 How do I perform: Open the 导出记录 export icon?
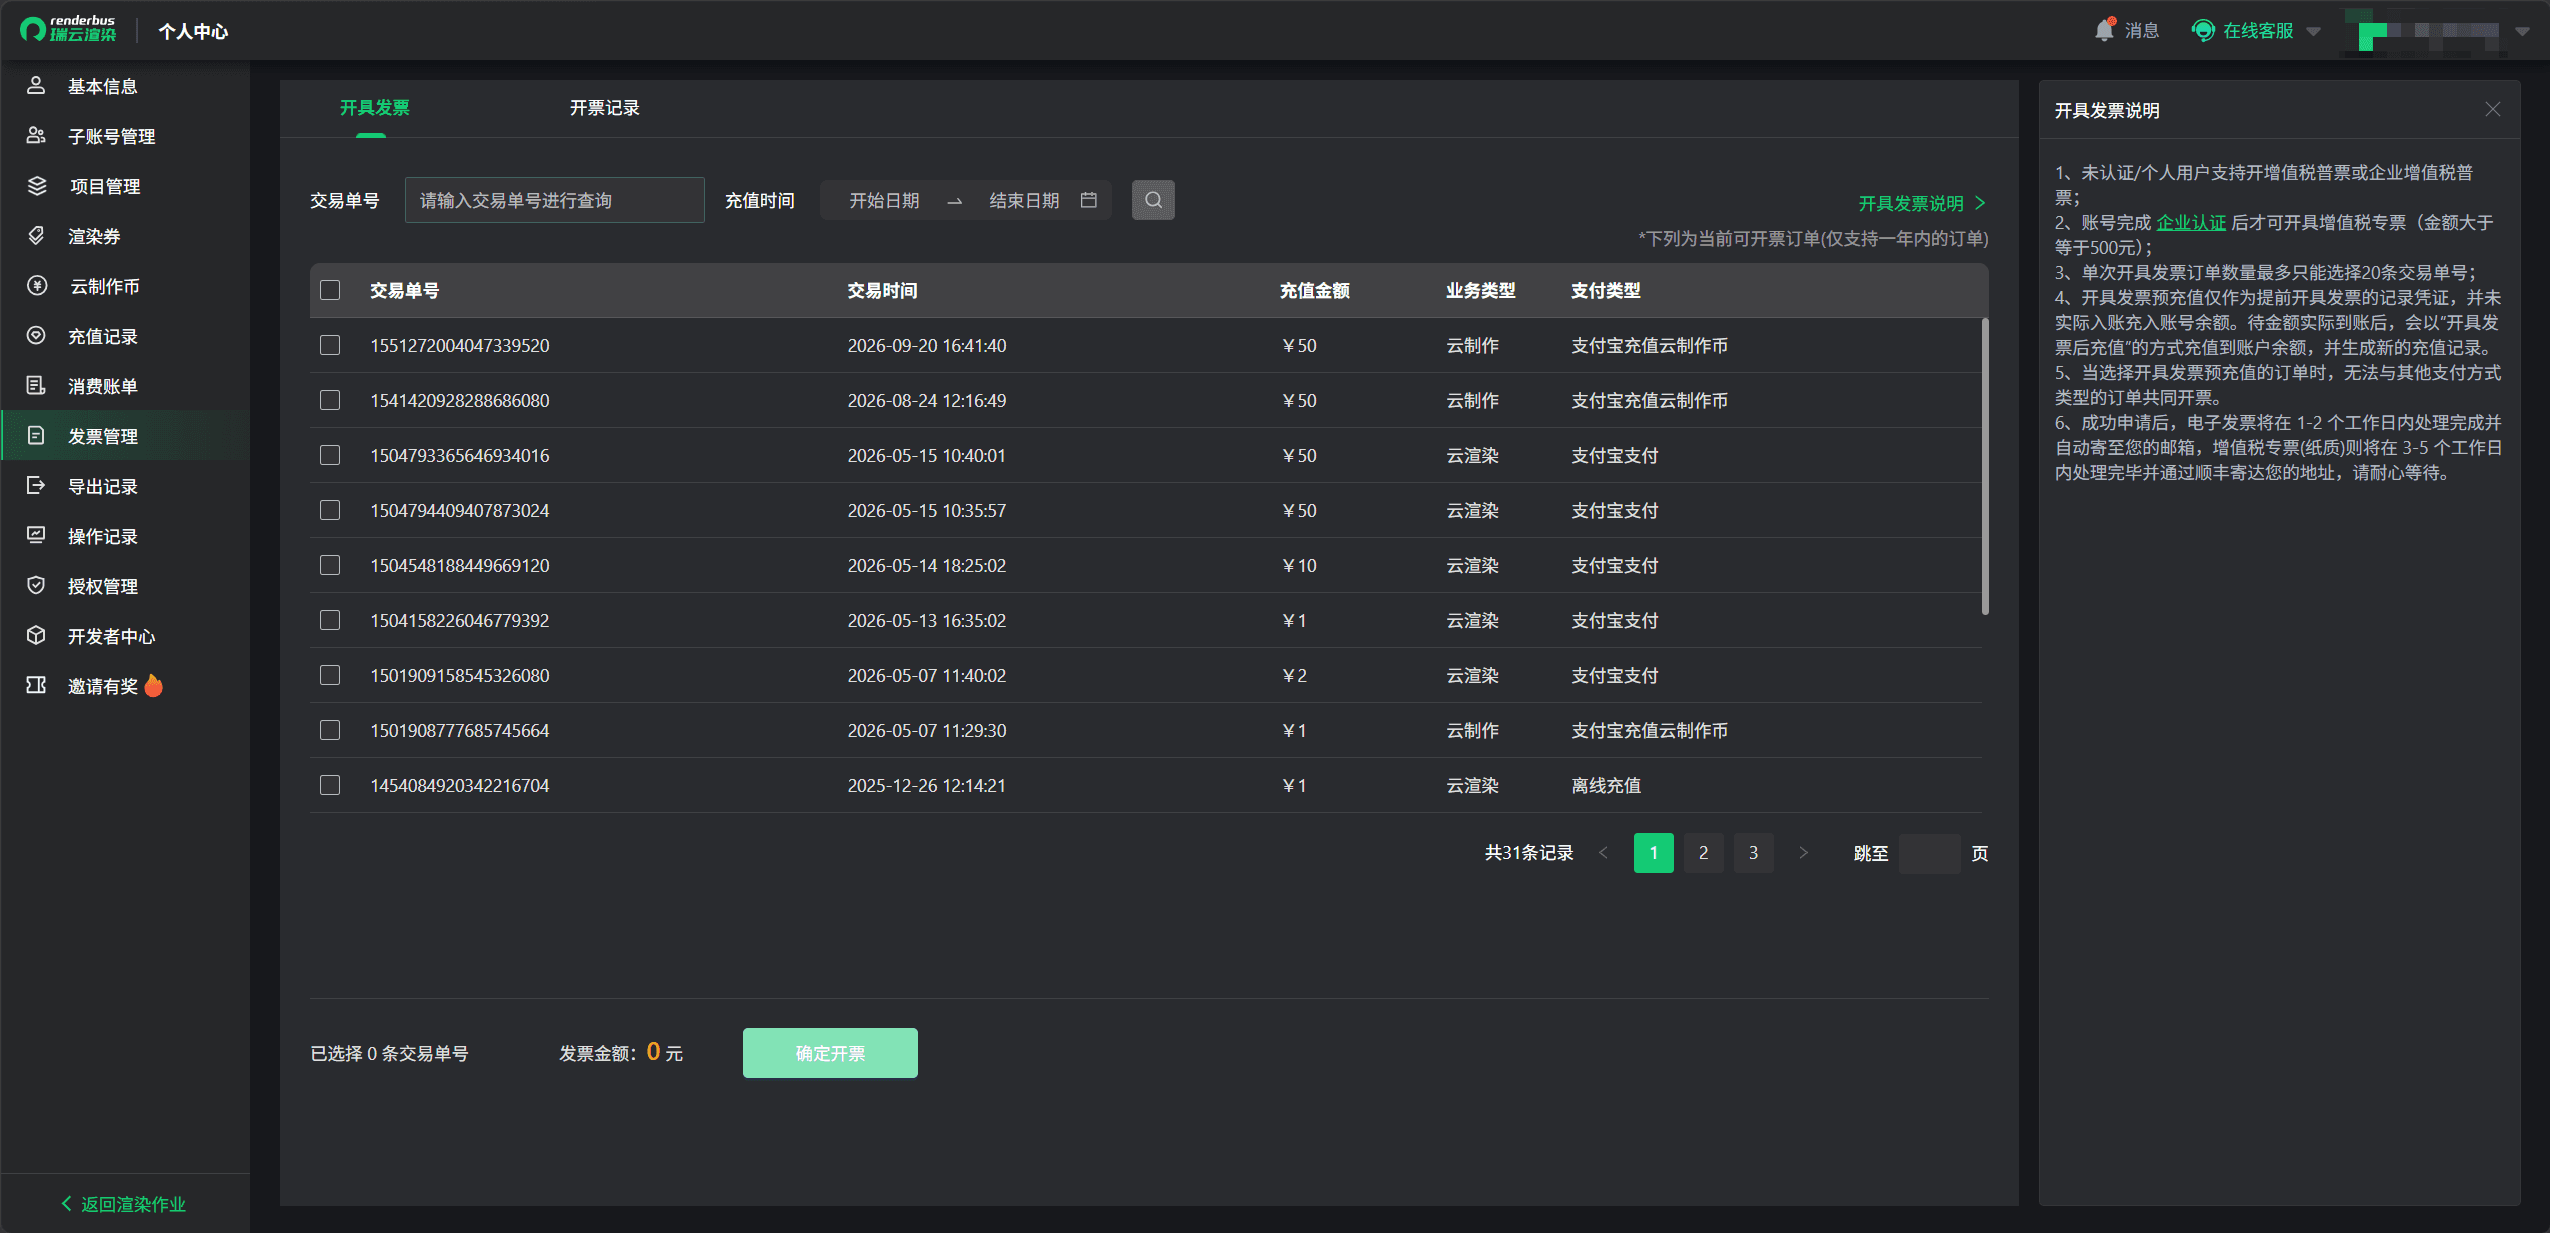pyautogui.click(x=36, y=486)
